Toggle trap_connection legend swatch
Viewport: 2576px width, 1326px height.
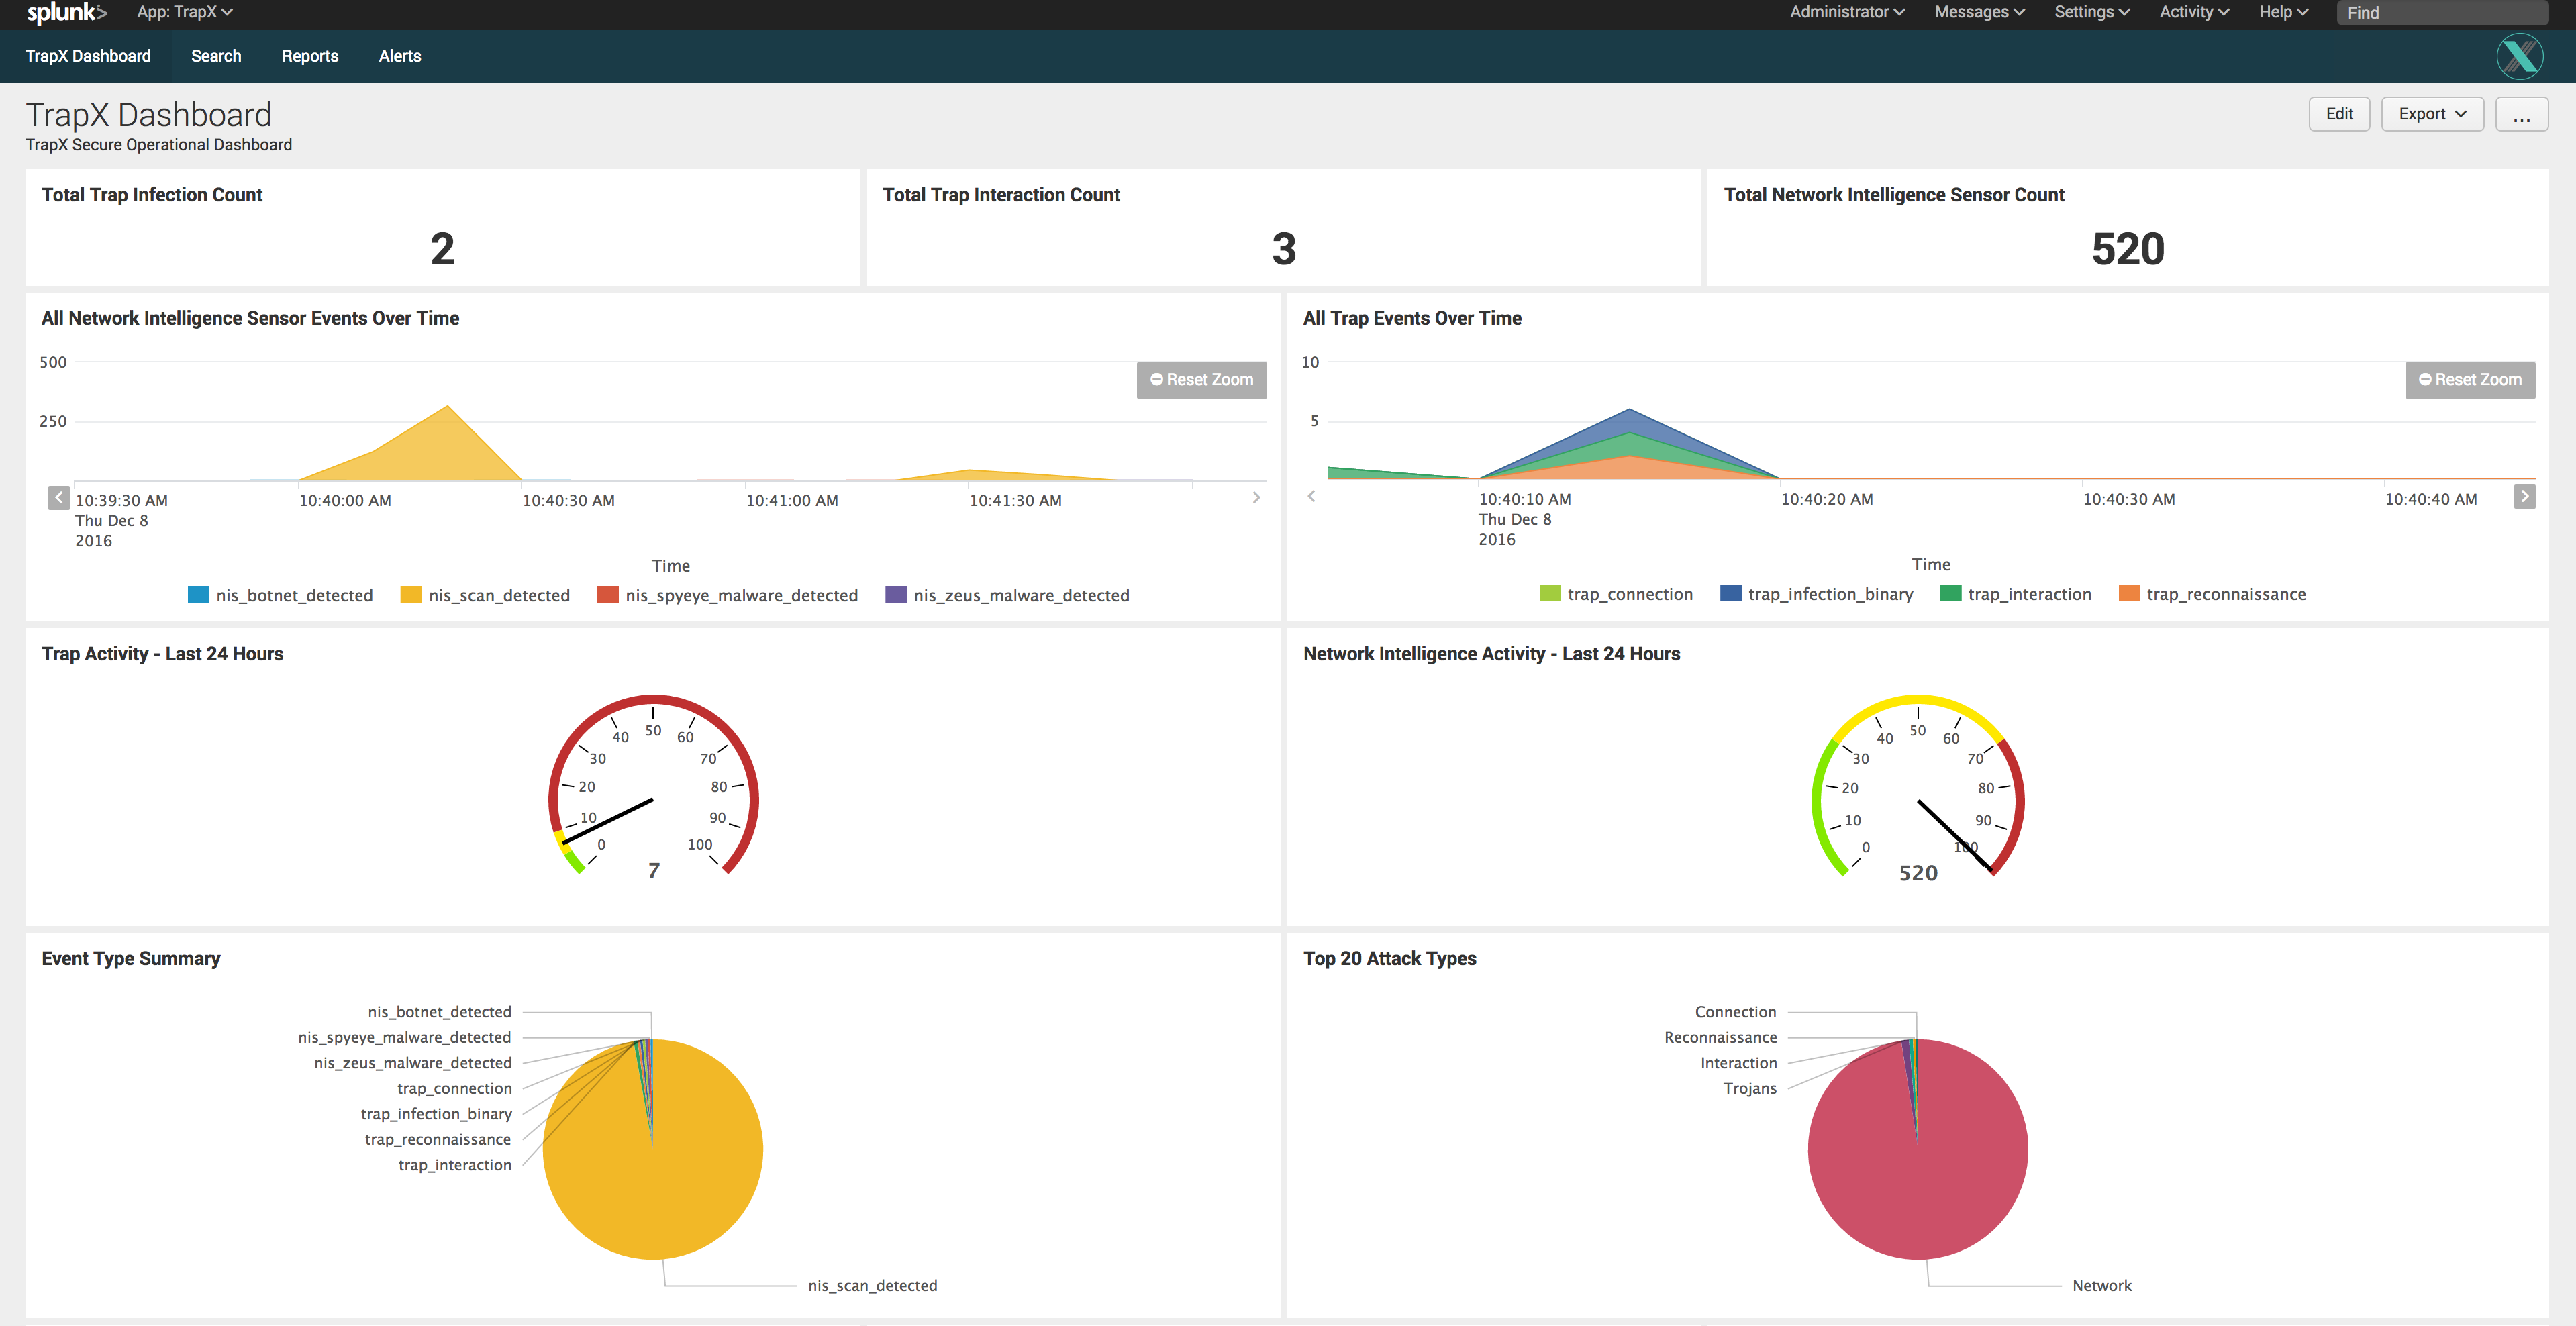[x=1550, y=594]
